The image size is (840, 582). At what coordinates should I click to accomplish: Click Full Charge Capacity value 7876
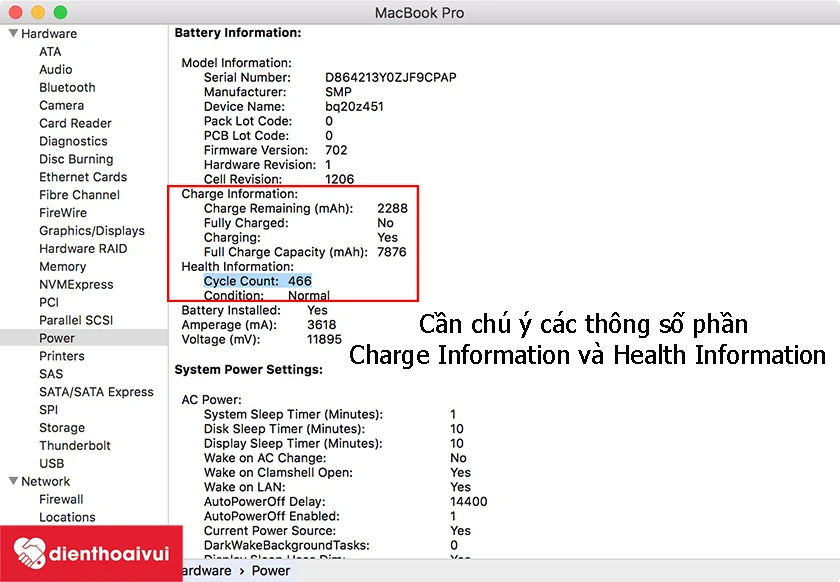point(392,252)
